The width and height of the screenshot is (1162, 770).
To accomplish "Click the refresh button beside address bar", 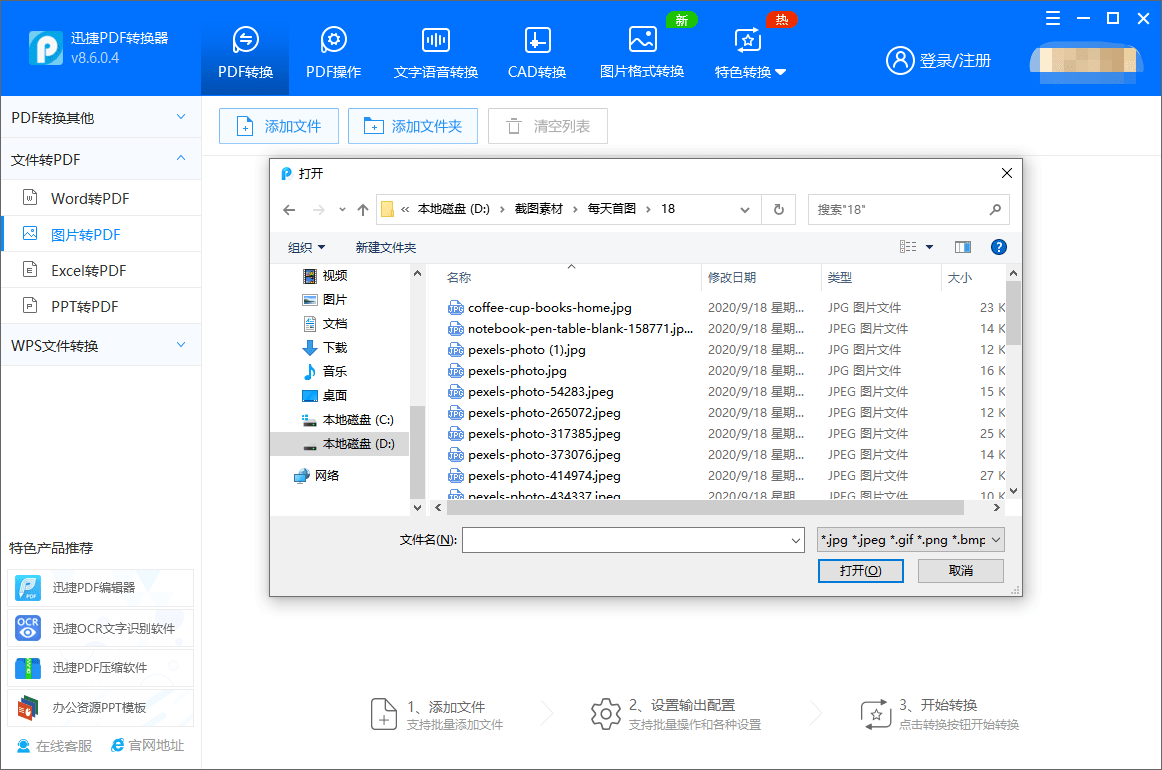I will tap(778, 210).
